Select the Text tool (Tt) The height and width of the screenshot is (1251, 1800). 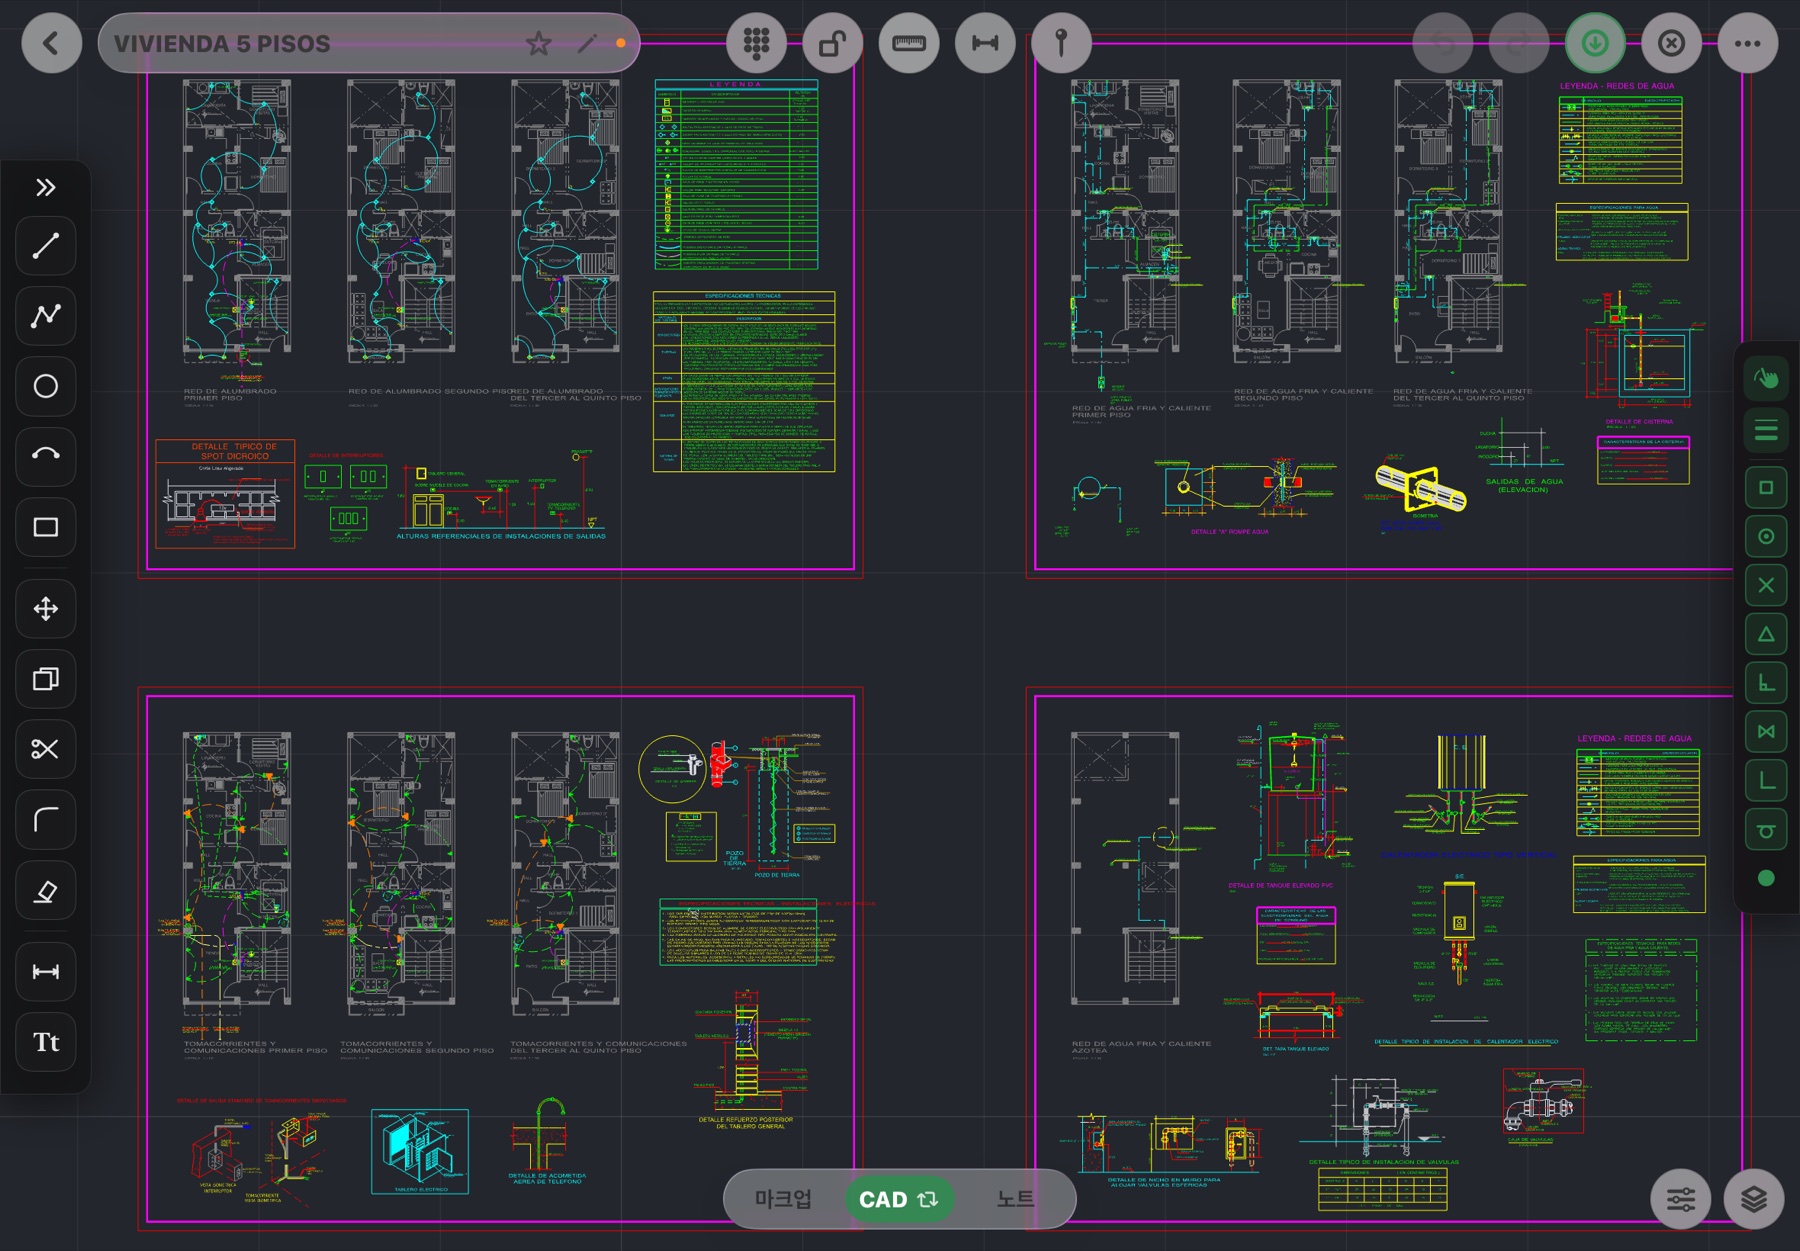[x=46, y=1042]
